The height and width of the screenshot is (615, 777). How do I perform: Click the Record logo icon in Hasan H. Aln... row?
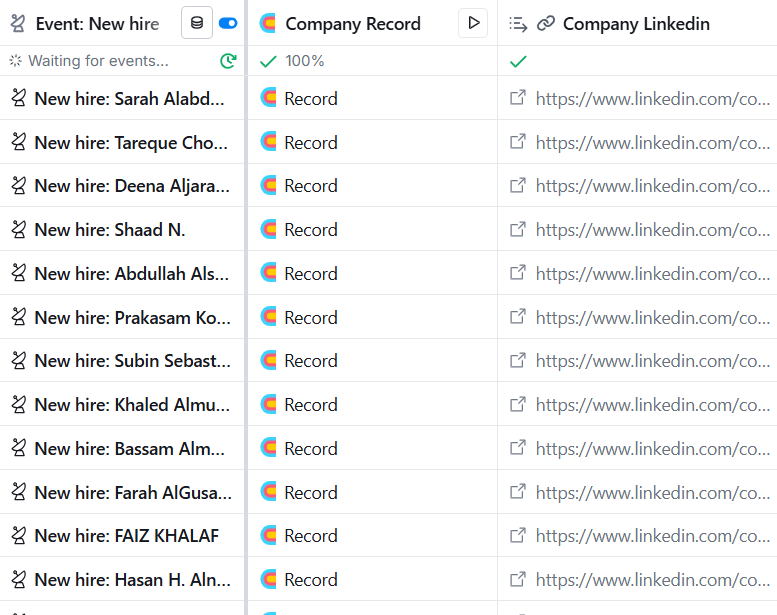click(268, 578)
